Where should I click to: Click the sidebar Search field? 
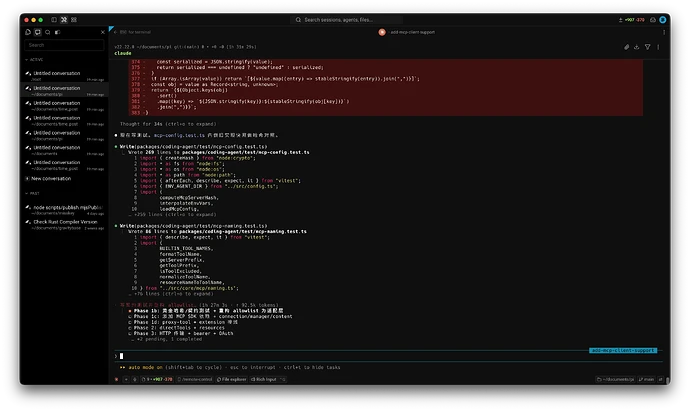click(x=64, y=45)
